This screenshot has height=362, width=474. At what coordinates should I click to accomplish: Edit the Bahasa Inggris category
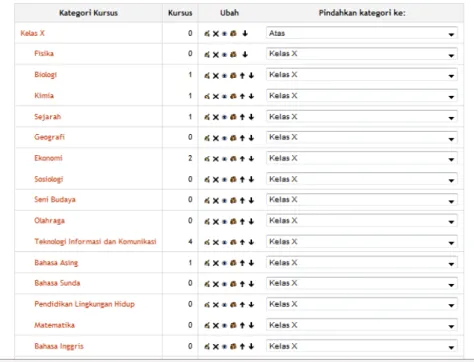[207, 347]
